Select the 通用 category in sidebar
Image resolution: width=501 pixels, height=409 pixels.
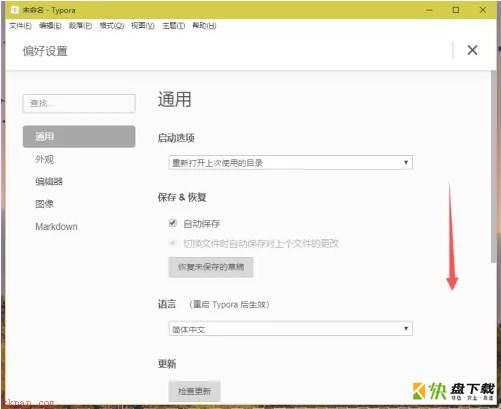(x=79, y=136)
